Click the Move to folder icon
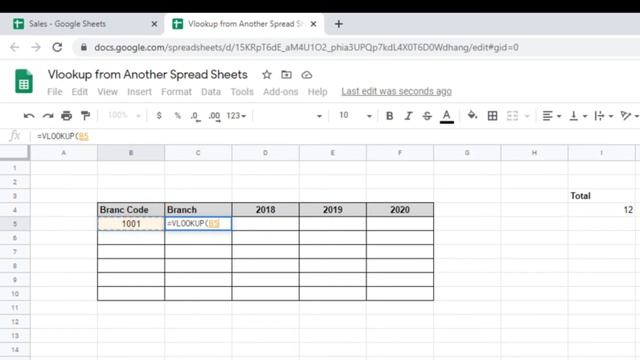This screenshot has width=640, height=360. (287, 75)
